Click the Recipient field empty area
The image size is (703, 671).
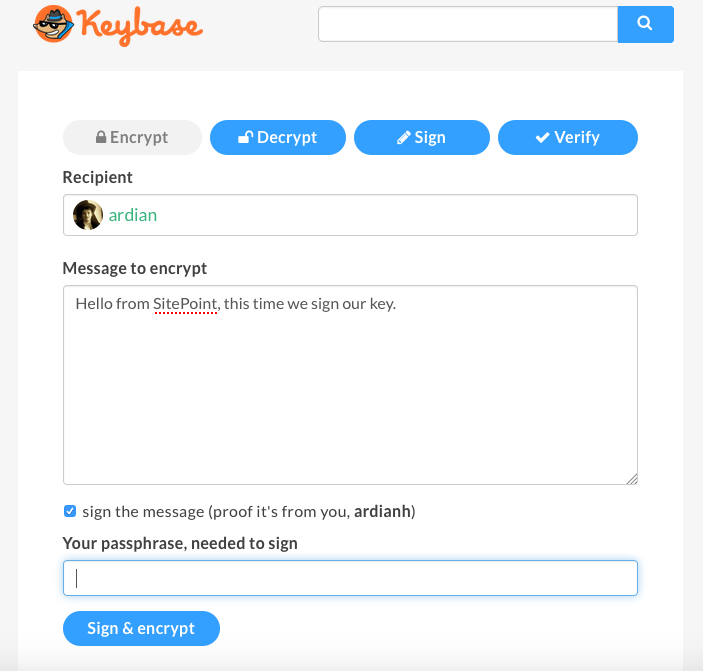(397, 215)
